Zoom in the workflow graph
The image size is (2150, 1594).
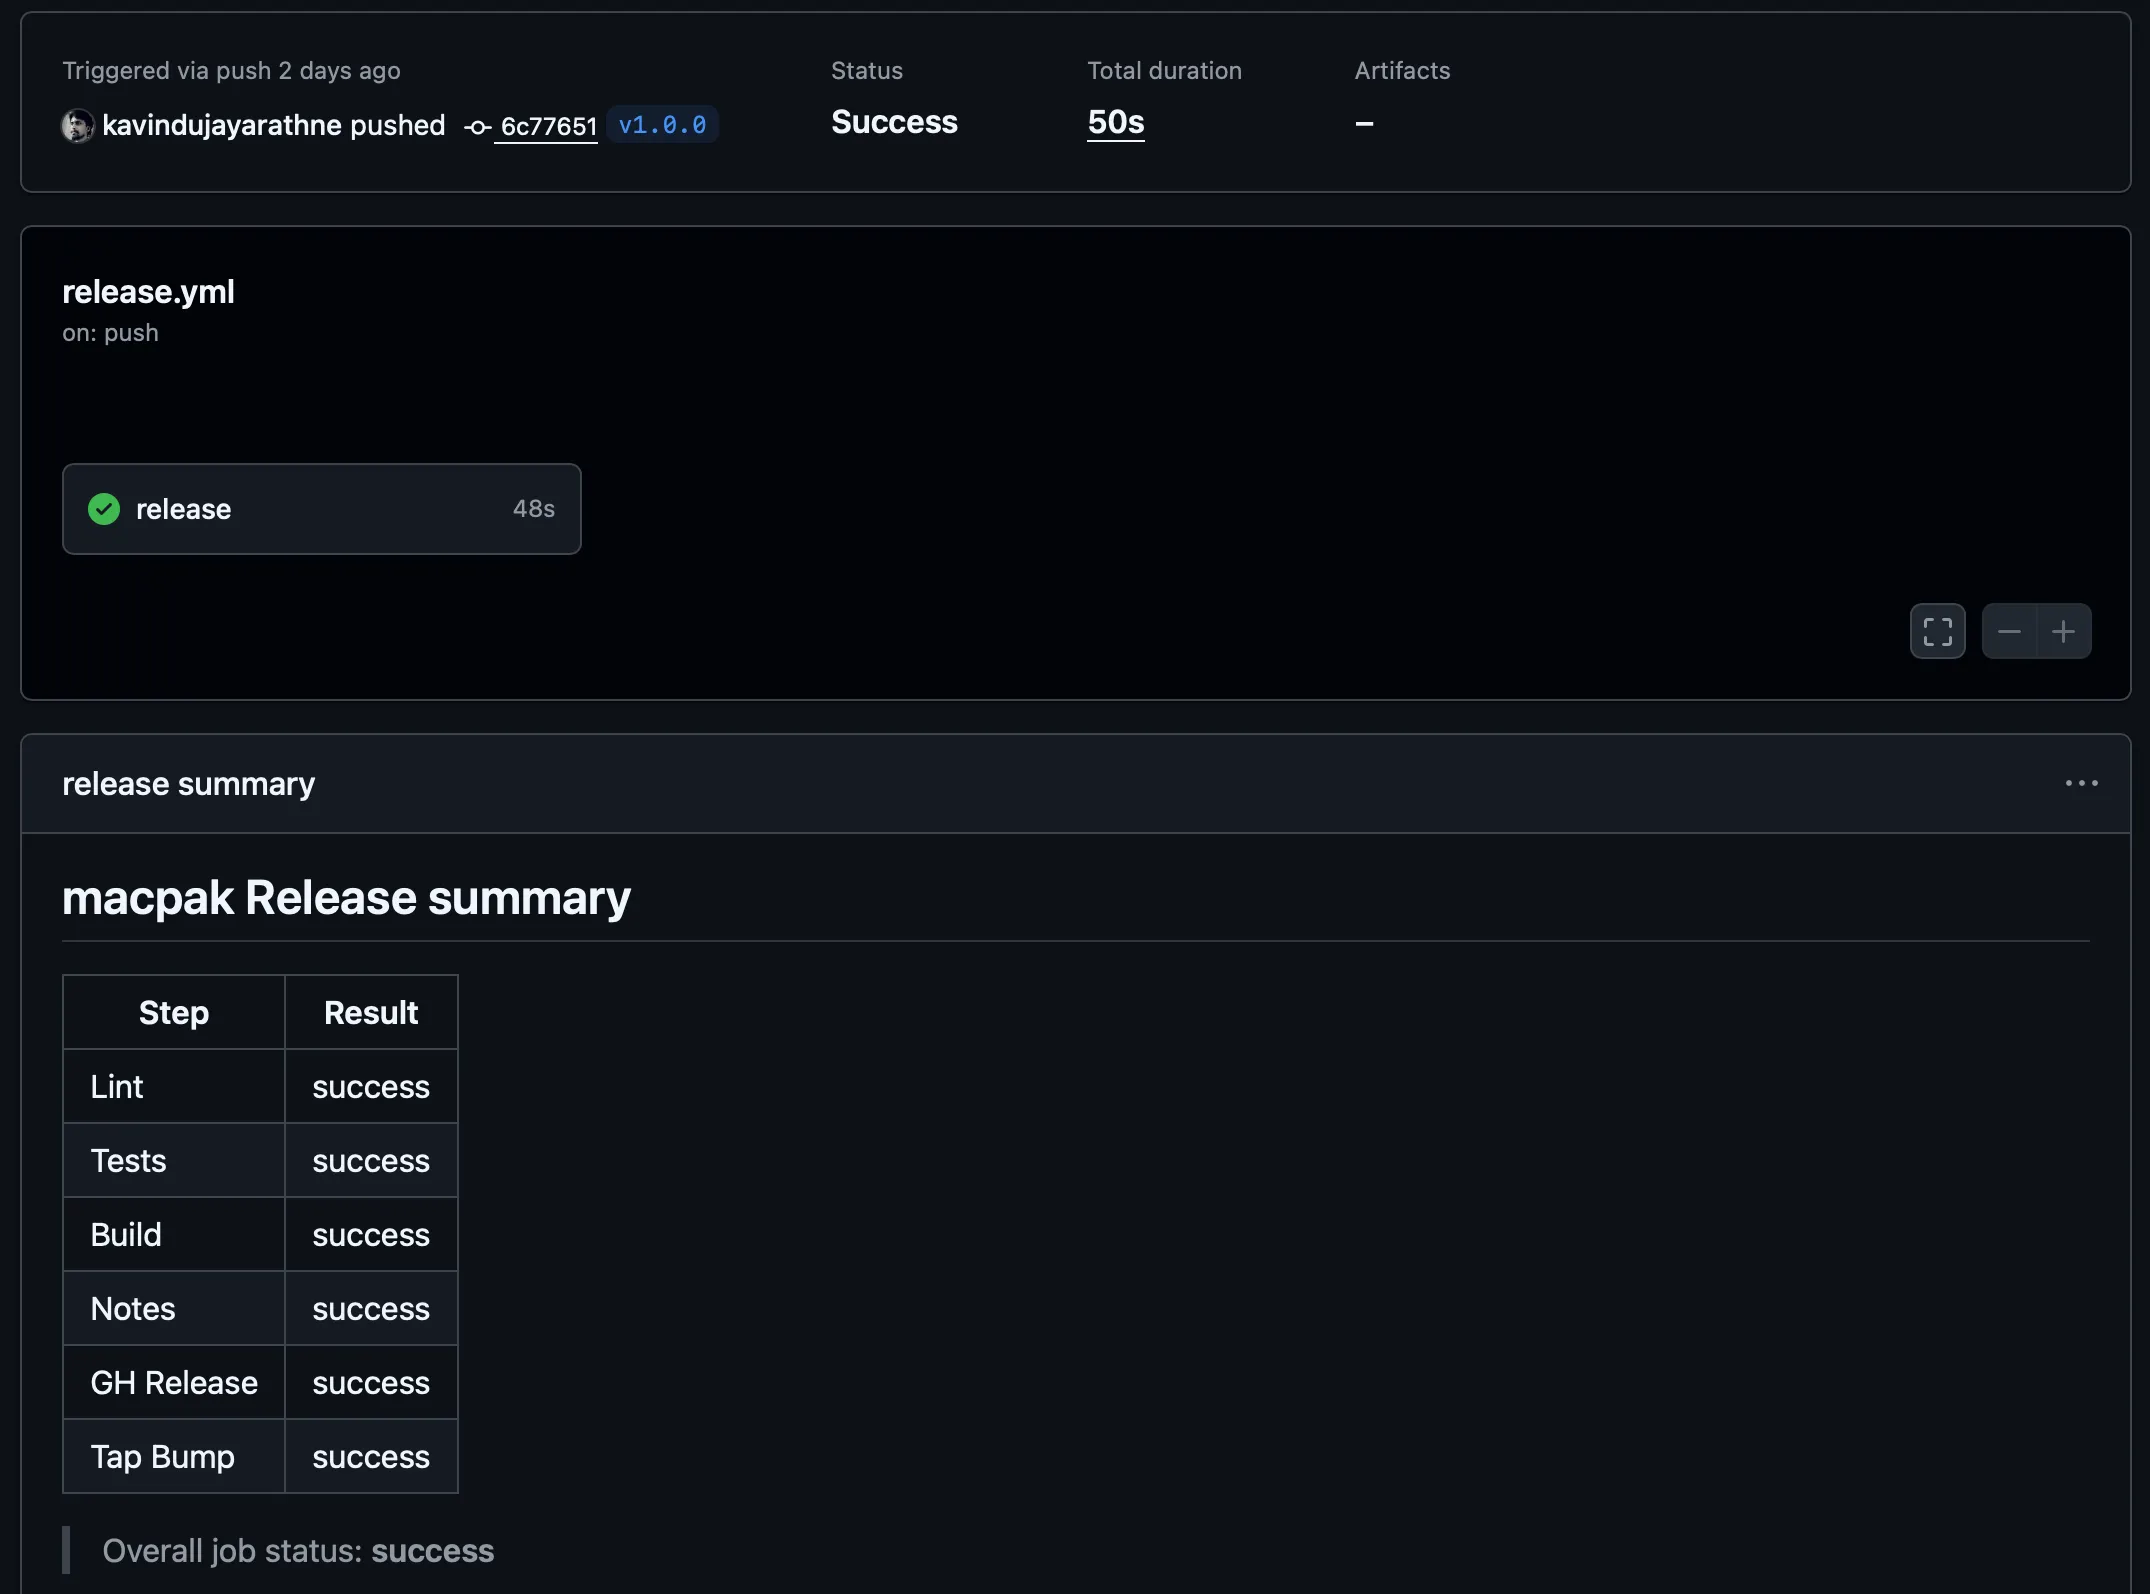(x=2063, y=631)
